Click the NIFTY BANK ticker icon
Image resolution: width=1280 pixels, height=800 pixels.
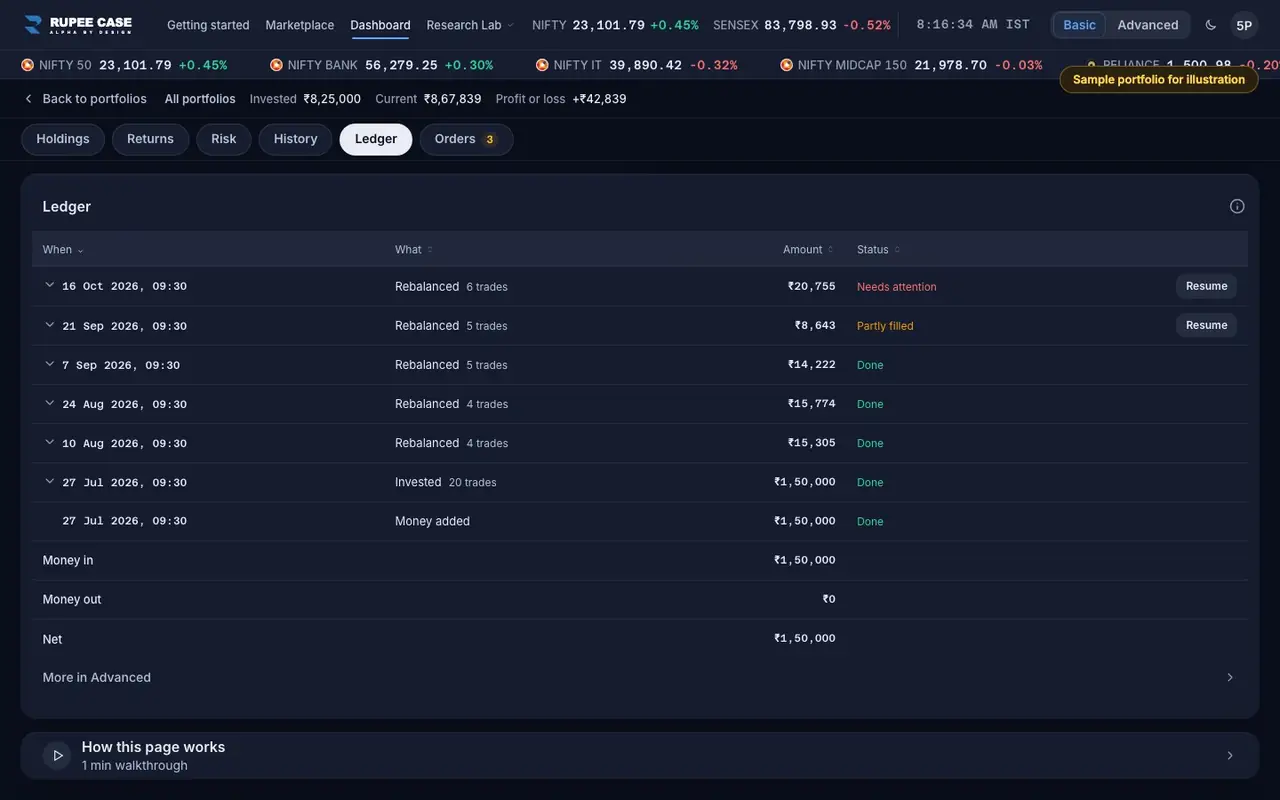[x=276, y=65]
